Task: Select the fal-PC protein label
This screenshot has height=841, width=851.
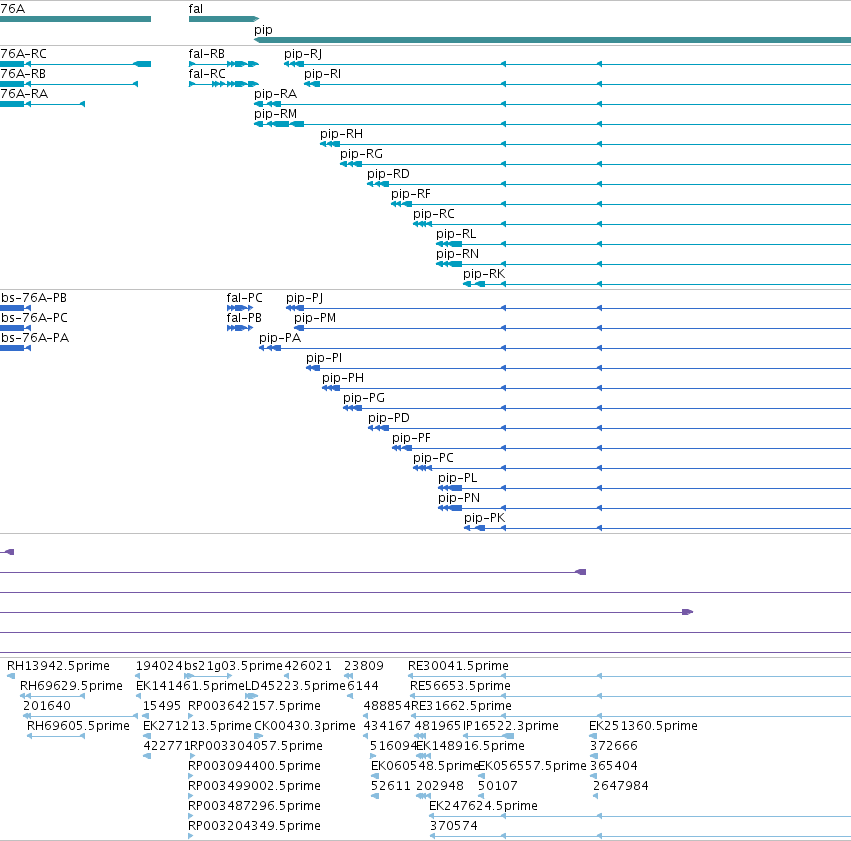Action: 244,298
